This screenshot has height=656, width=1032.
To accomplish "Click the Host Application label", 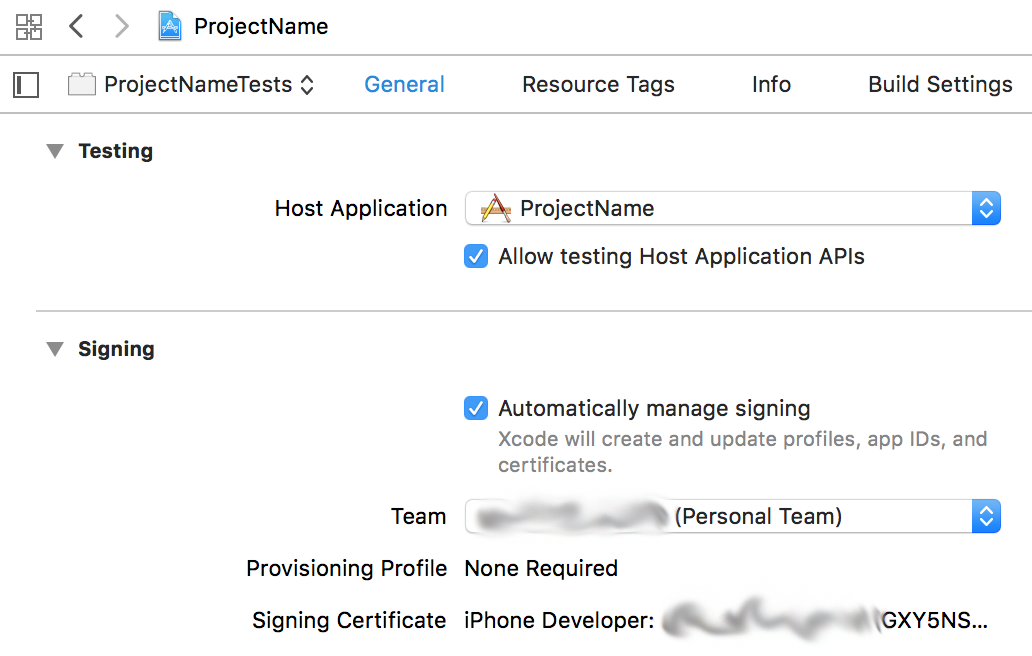I will (361, 209).
